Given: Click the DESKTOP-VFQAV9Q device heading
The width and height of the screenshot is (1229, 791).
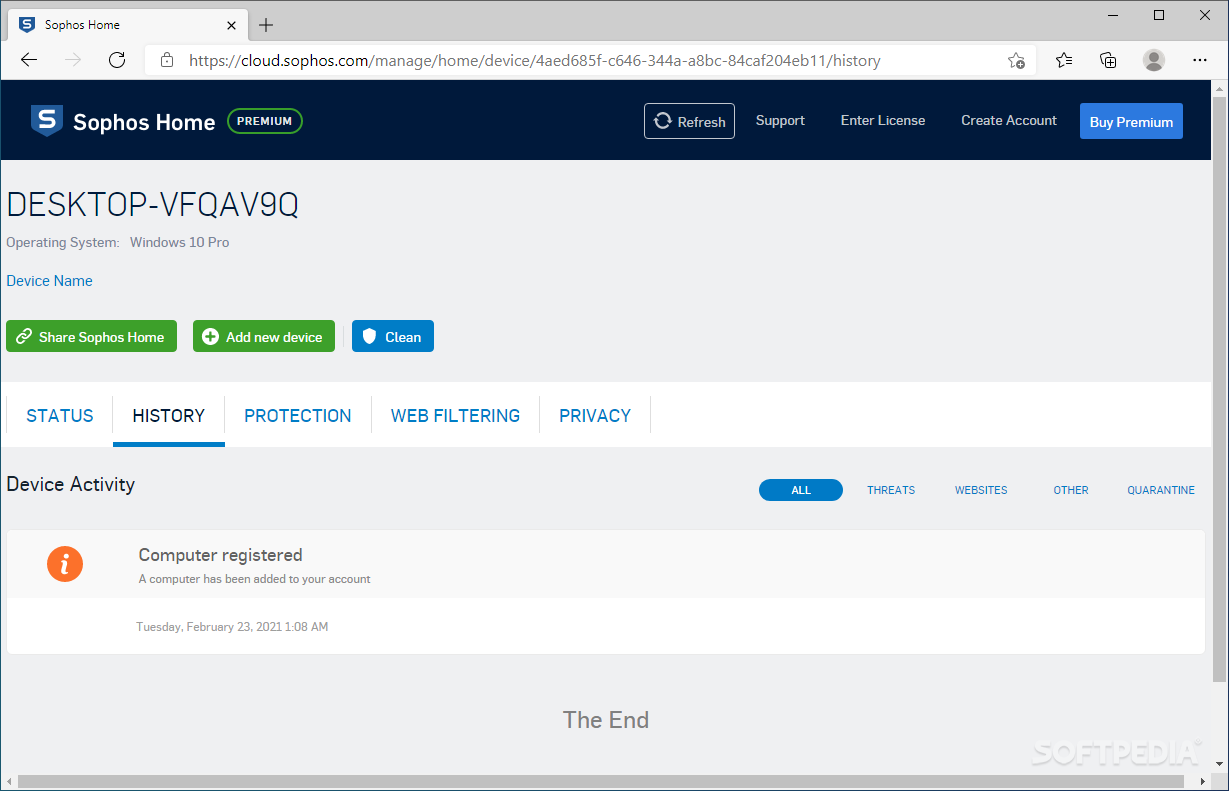Looking at the screenshot, I should tap(152, 205).
